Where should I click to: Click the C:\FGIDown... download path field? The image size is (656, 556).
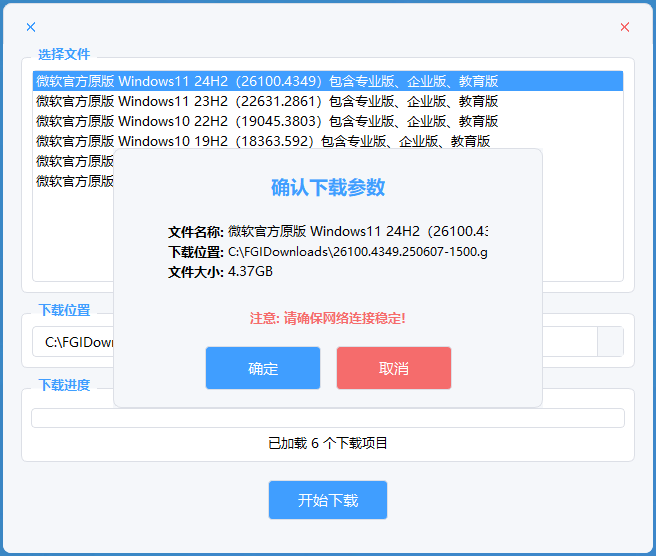(74, 342)
